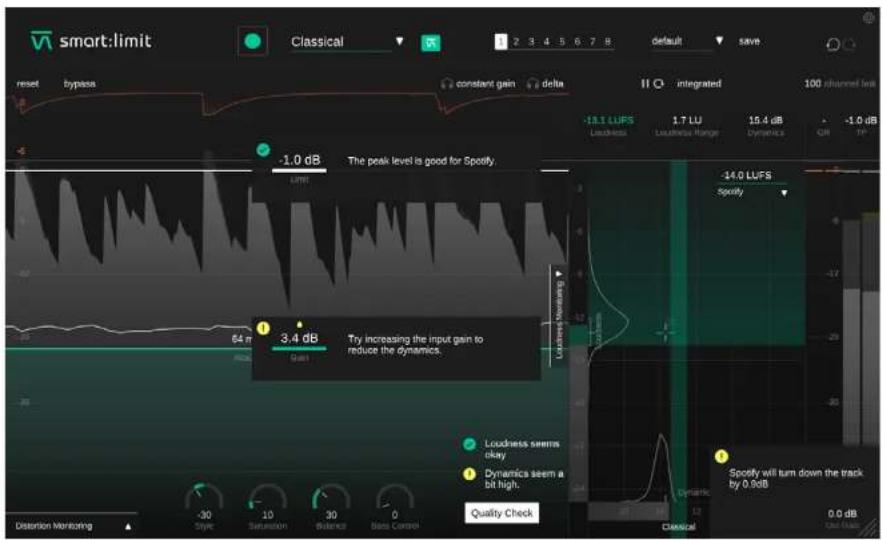Click the Quality Check button
The image size is (882, 540).
pos(502,513)
